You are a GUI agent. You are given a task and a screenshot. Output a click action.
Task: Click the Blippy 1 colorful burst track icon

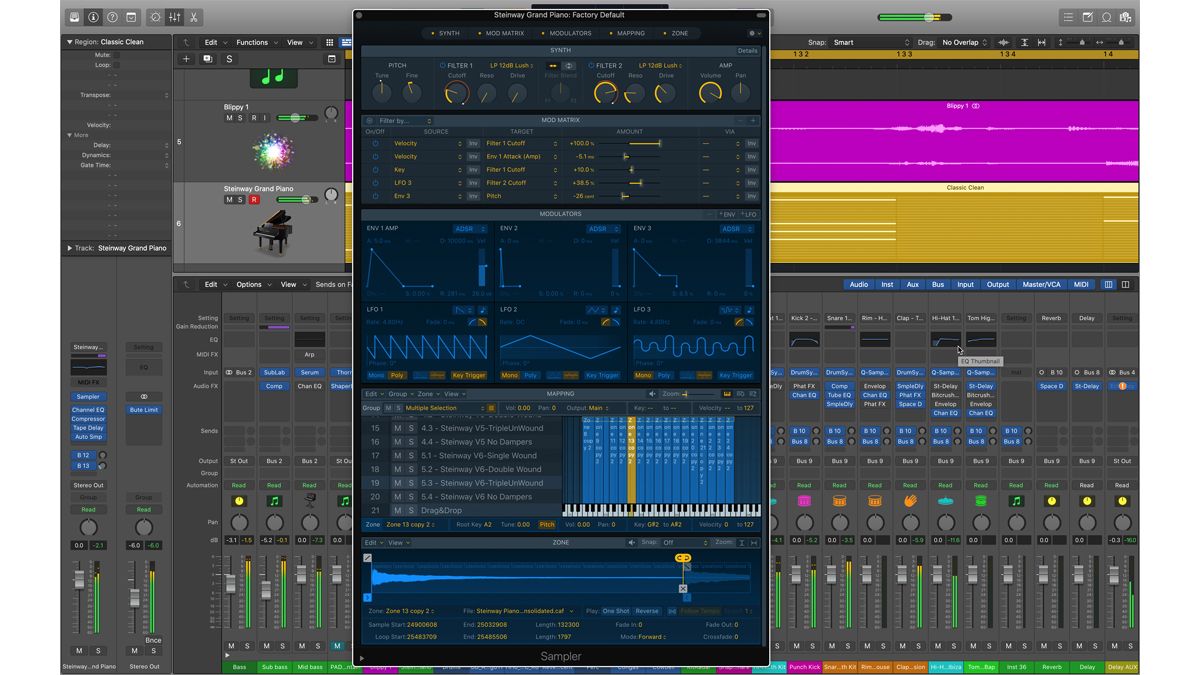[271, 151]
